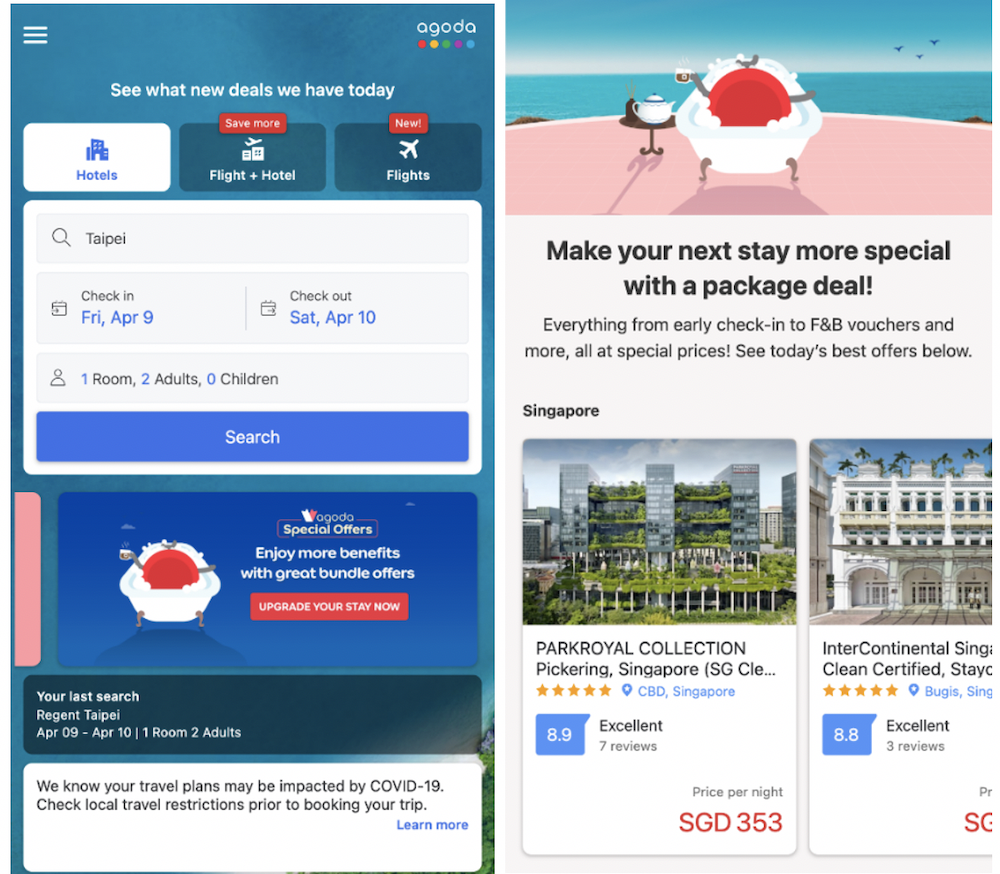Click the Bugis location pin icon
Screen dimensions: 1000x874
[913, 690]
